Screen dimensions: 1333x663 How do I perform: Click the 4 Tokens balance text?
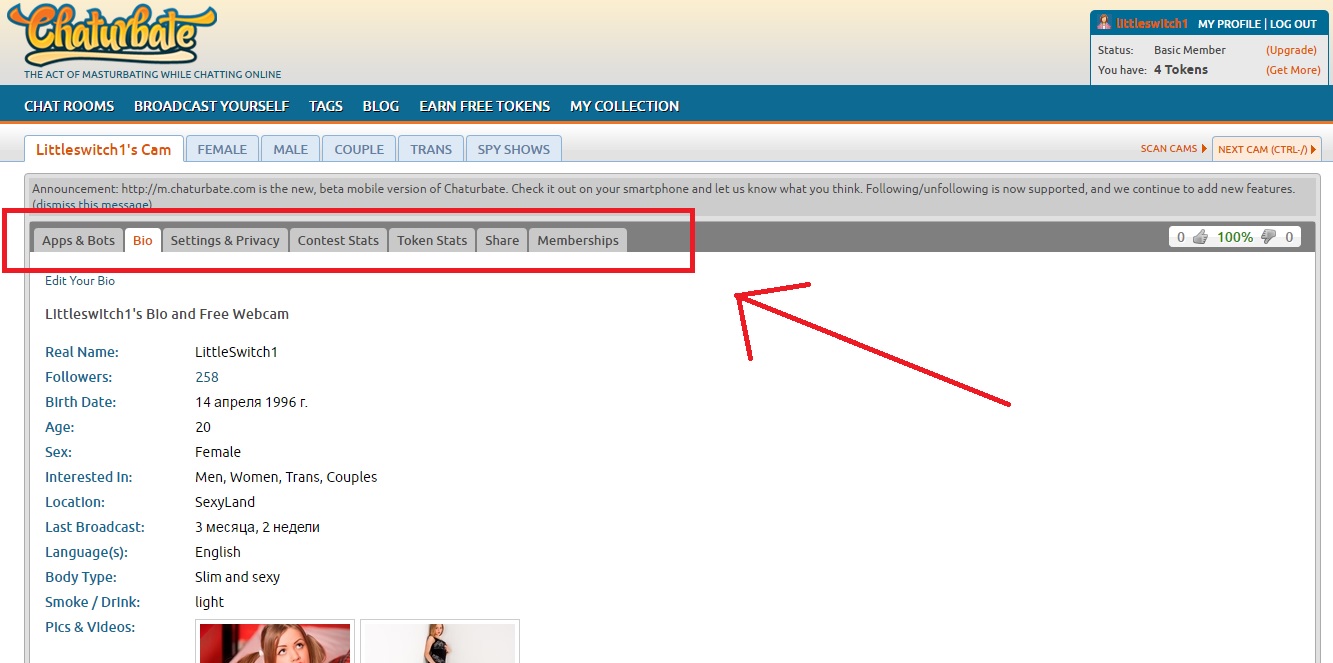1181,70
